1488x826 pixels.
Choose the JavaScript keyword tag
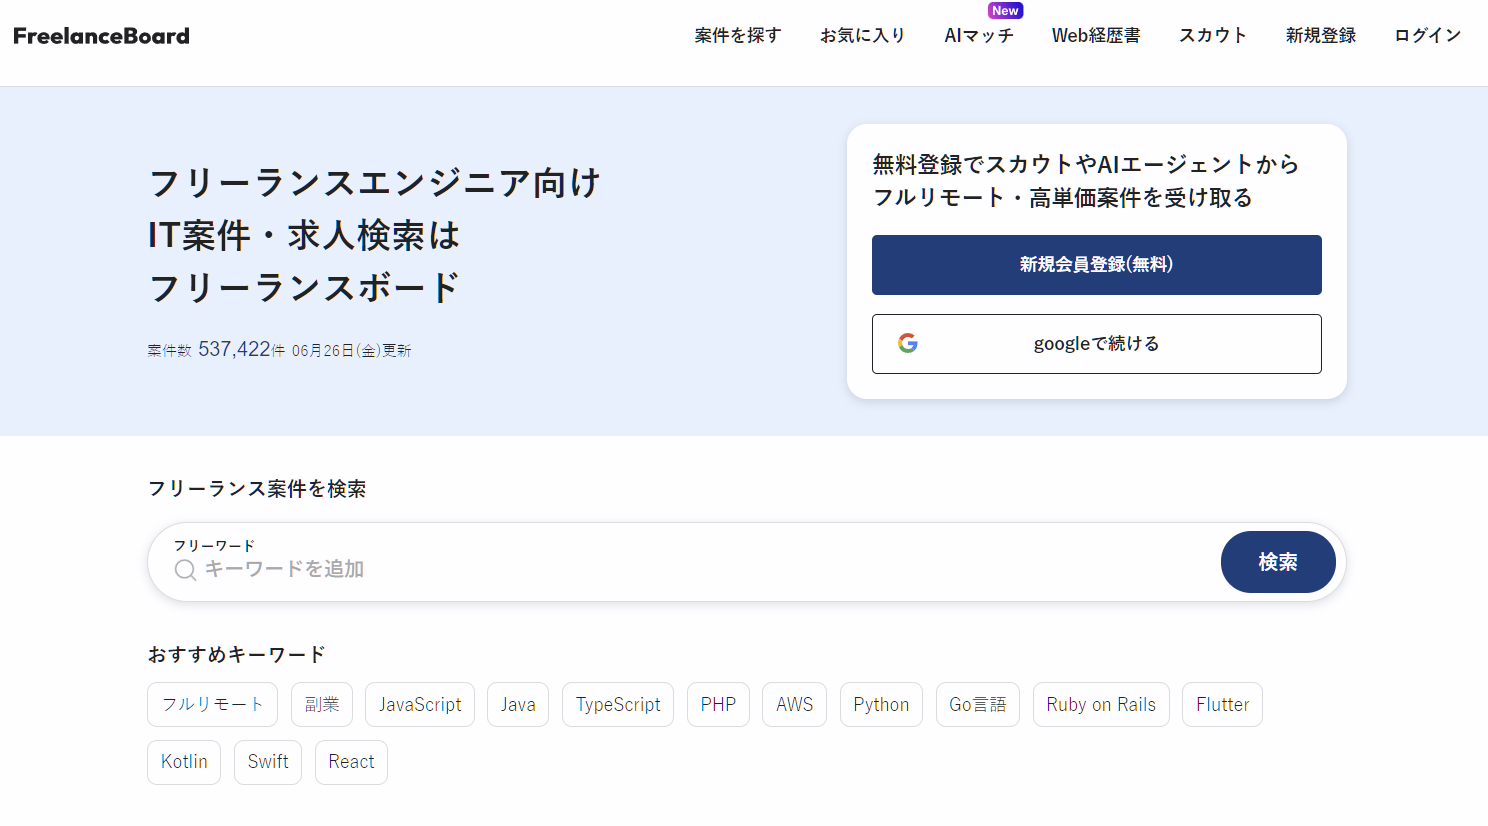(x=420, y=705)
